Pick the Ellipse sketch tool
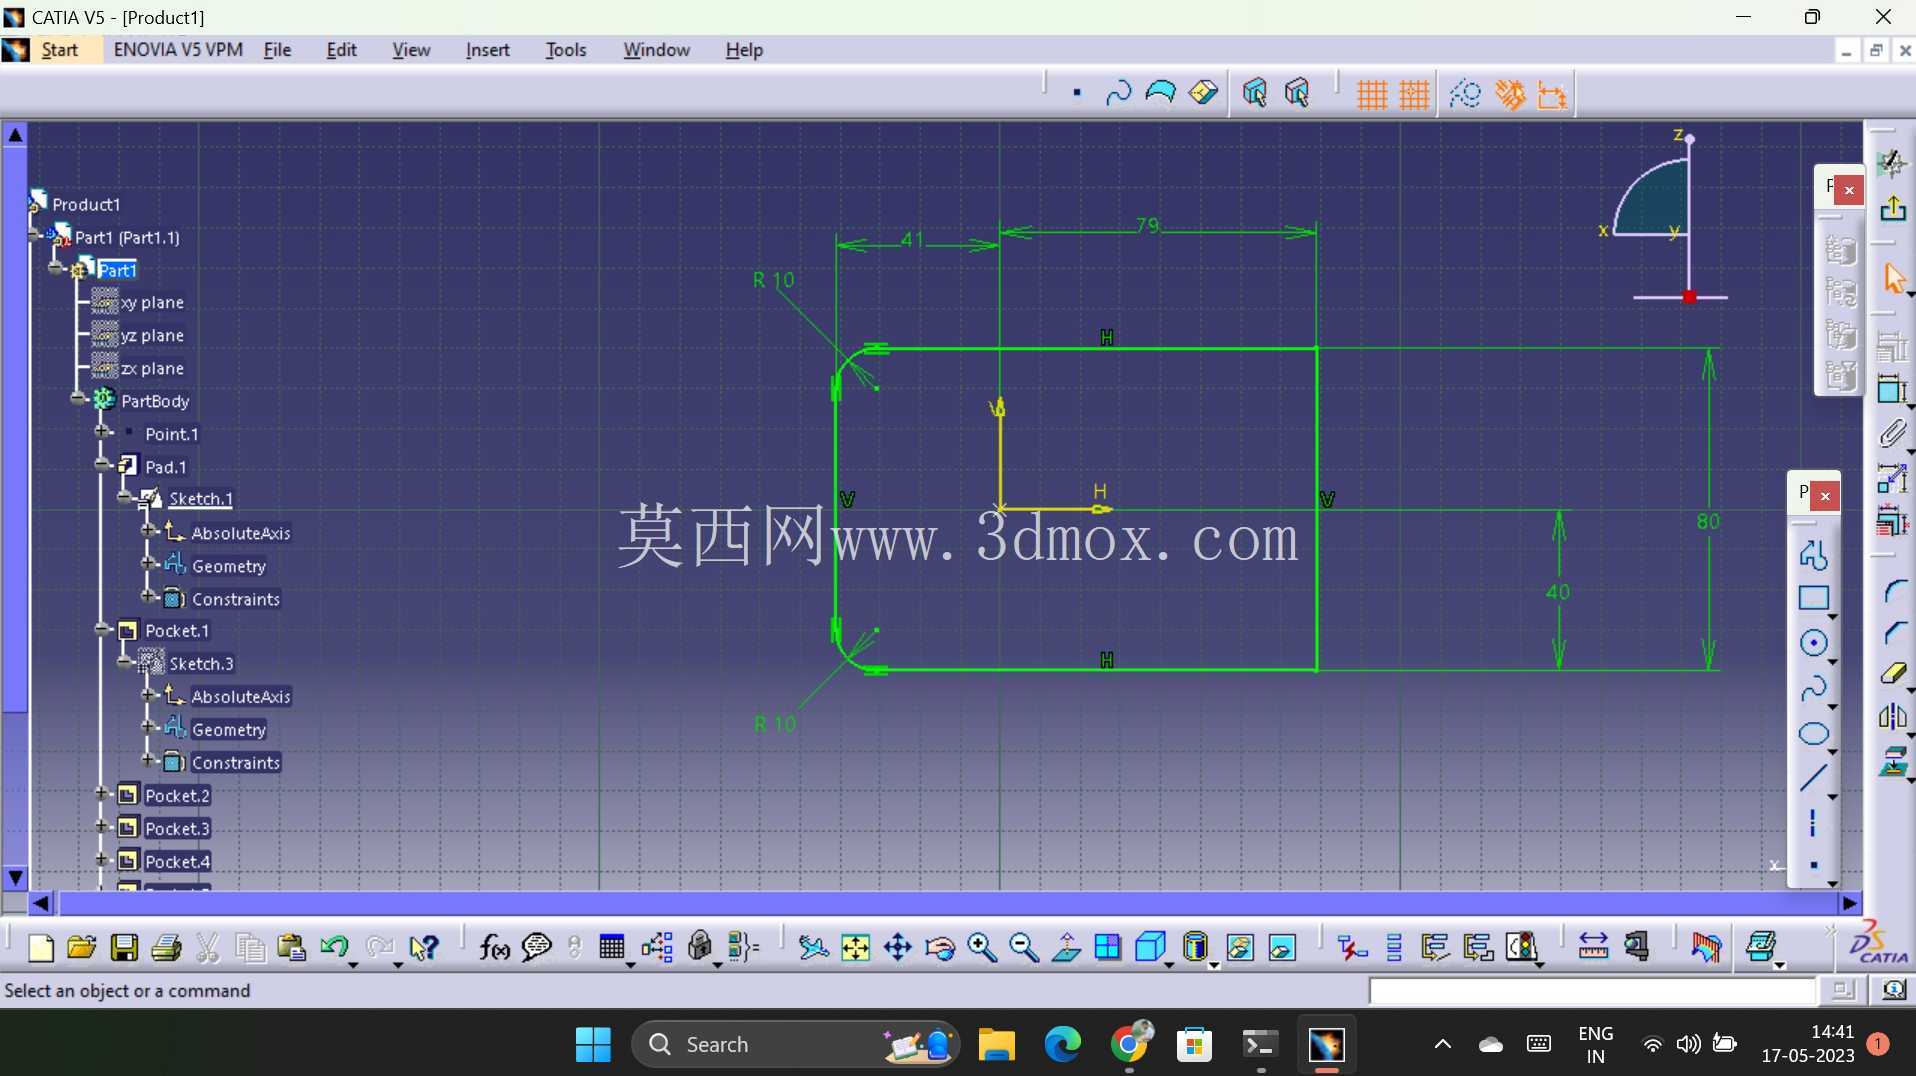Viewport: 1916px width, 1076px height. click(1813, 733)
